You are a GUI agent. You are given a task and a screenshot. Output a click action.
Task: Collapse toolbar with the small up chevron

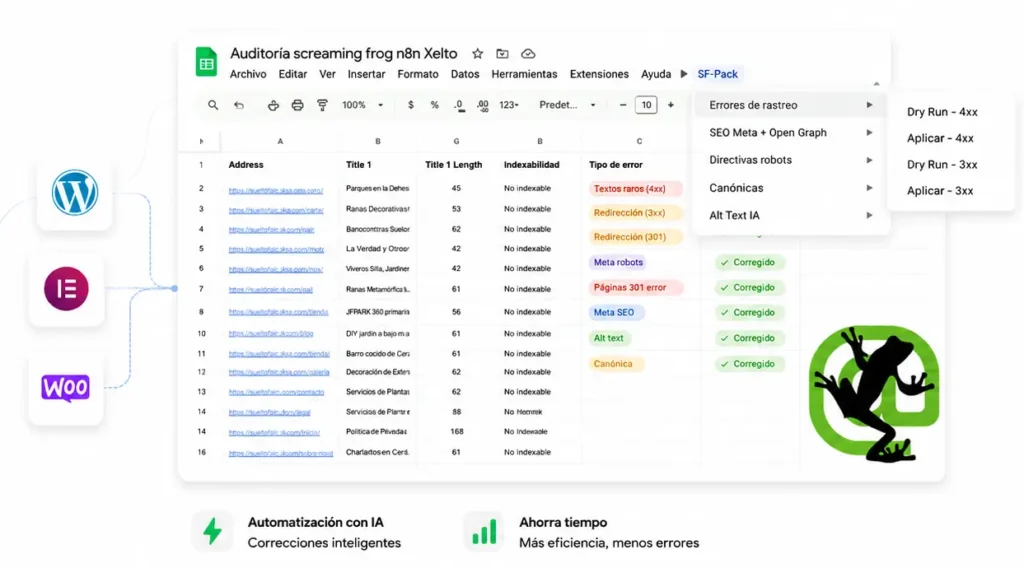point(876,84)
